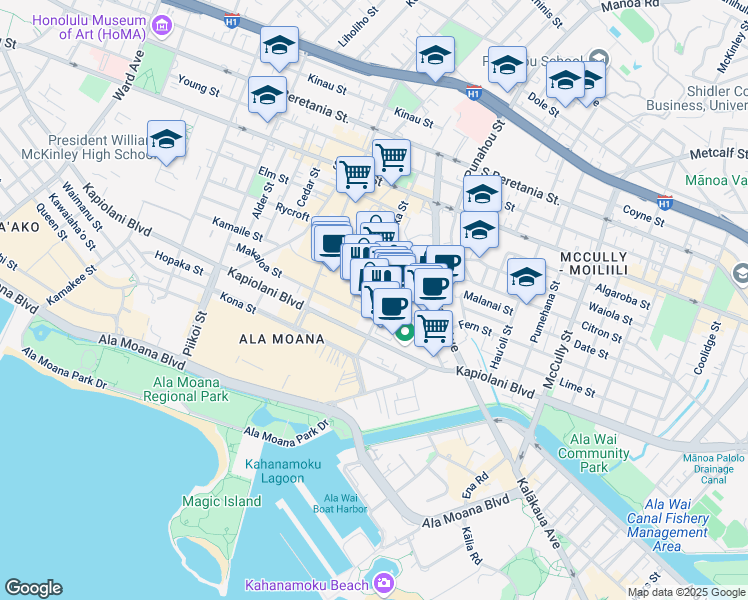Viewport: 748px width, 600px height.
Task: Open the school marker near Pumehana St
Action: click(x=526, y=277)
